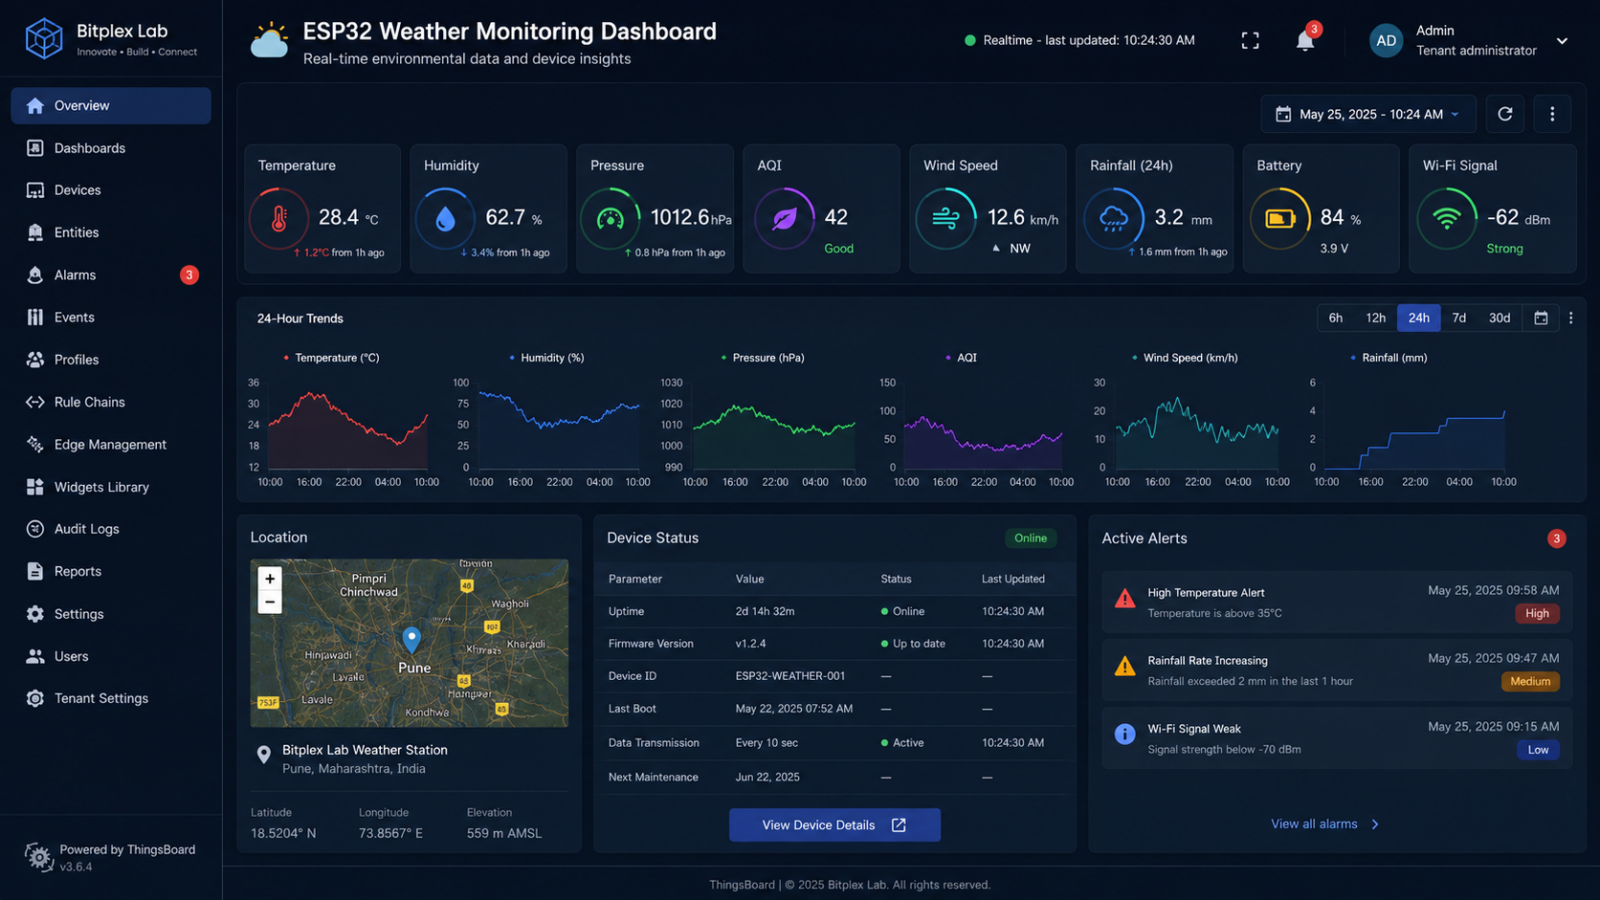Click the Alarms red count badge in sidebar
This screenshot has width=1600, height=900.
(189, 275)
